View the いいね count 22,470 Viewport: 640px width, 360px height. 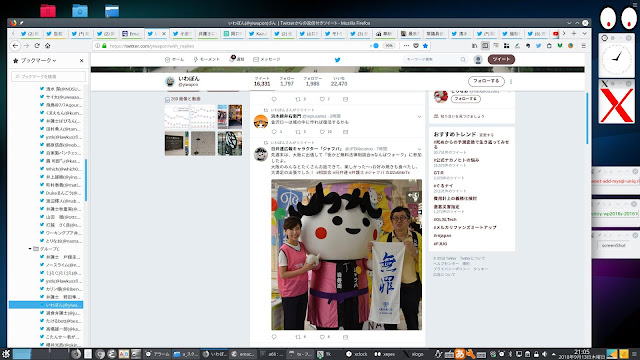coord(339,81)
